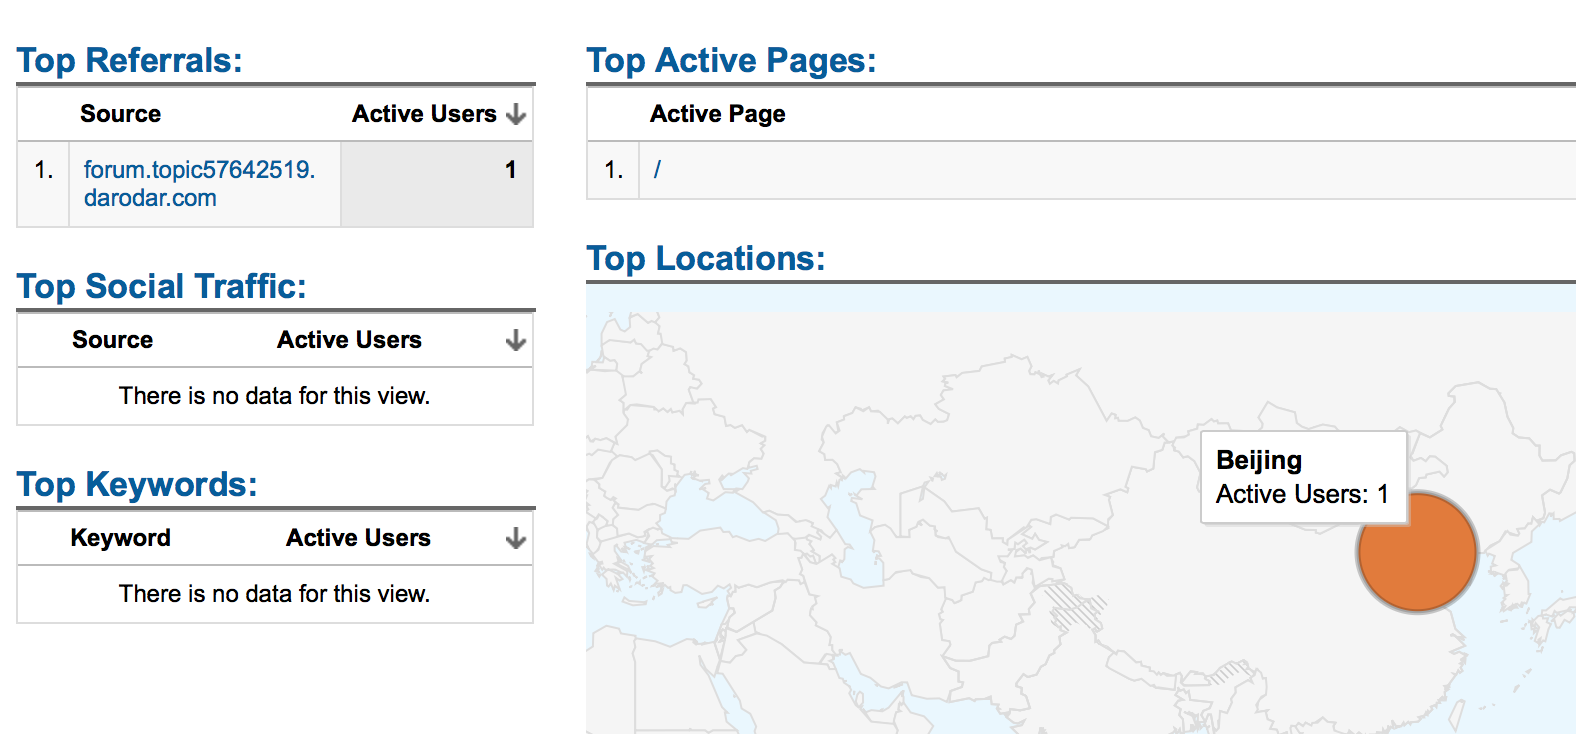Click the Source header in Top Referrals
This screenshot has height=734, width=1576.
[x=120, y=114]
